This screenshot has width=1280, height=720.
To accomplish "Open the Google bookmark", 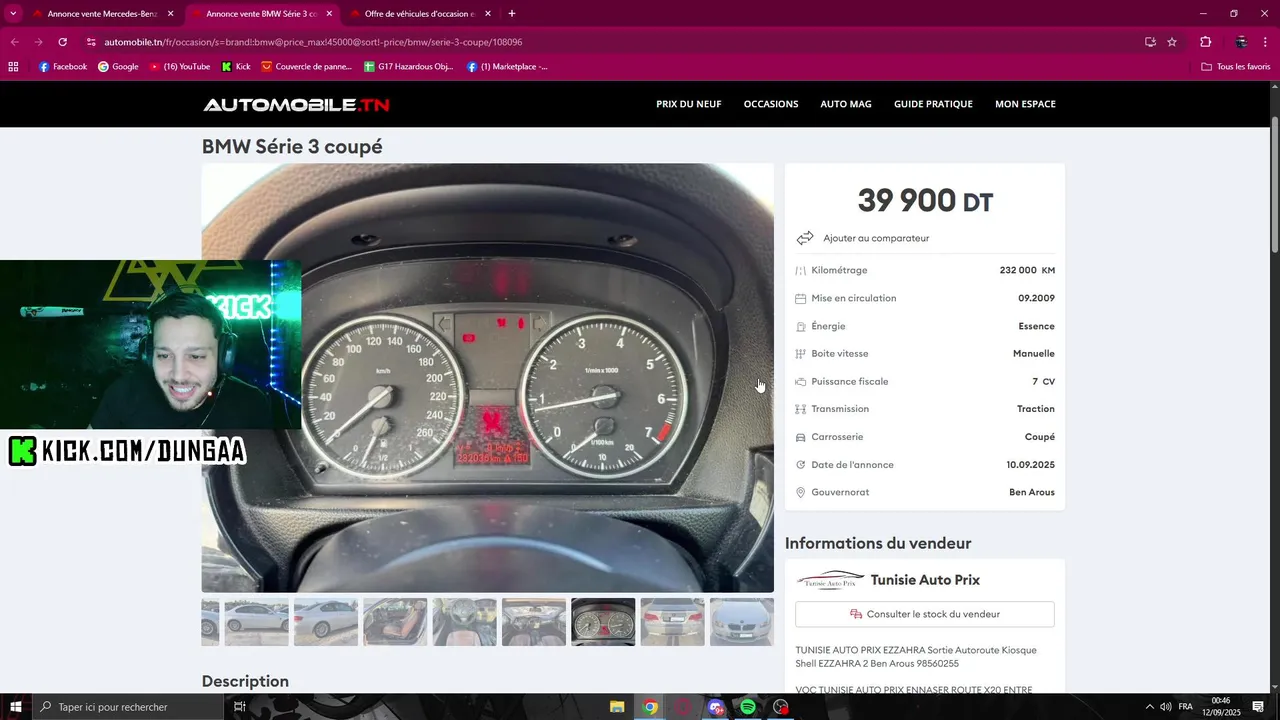I will tap(118, 67).
